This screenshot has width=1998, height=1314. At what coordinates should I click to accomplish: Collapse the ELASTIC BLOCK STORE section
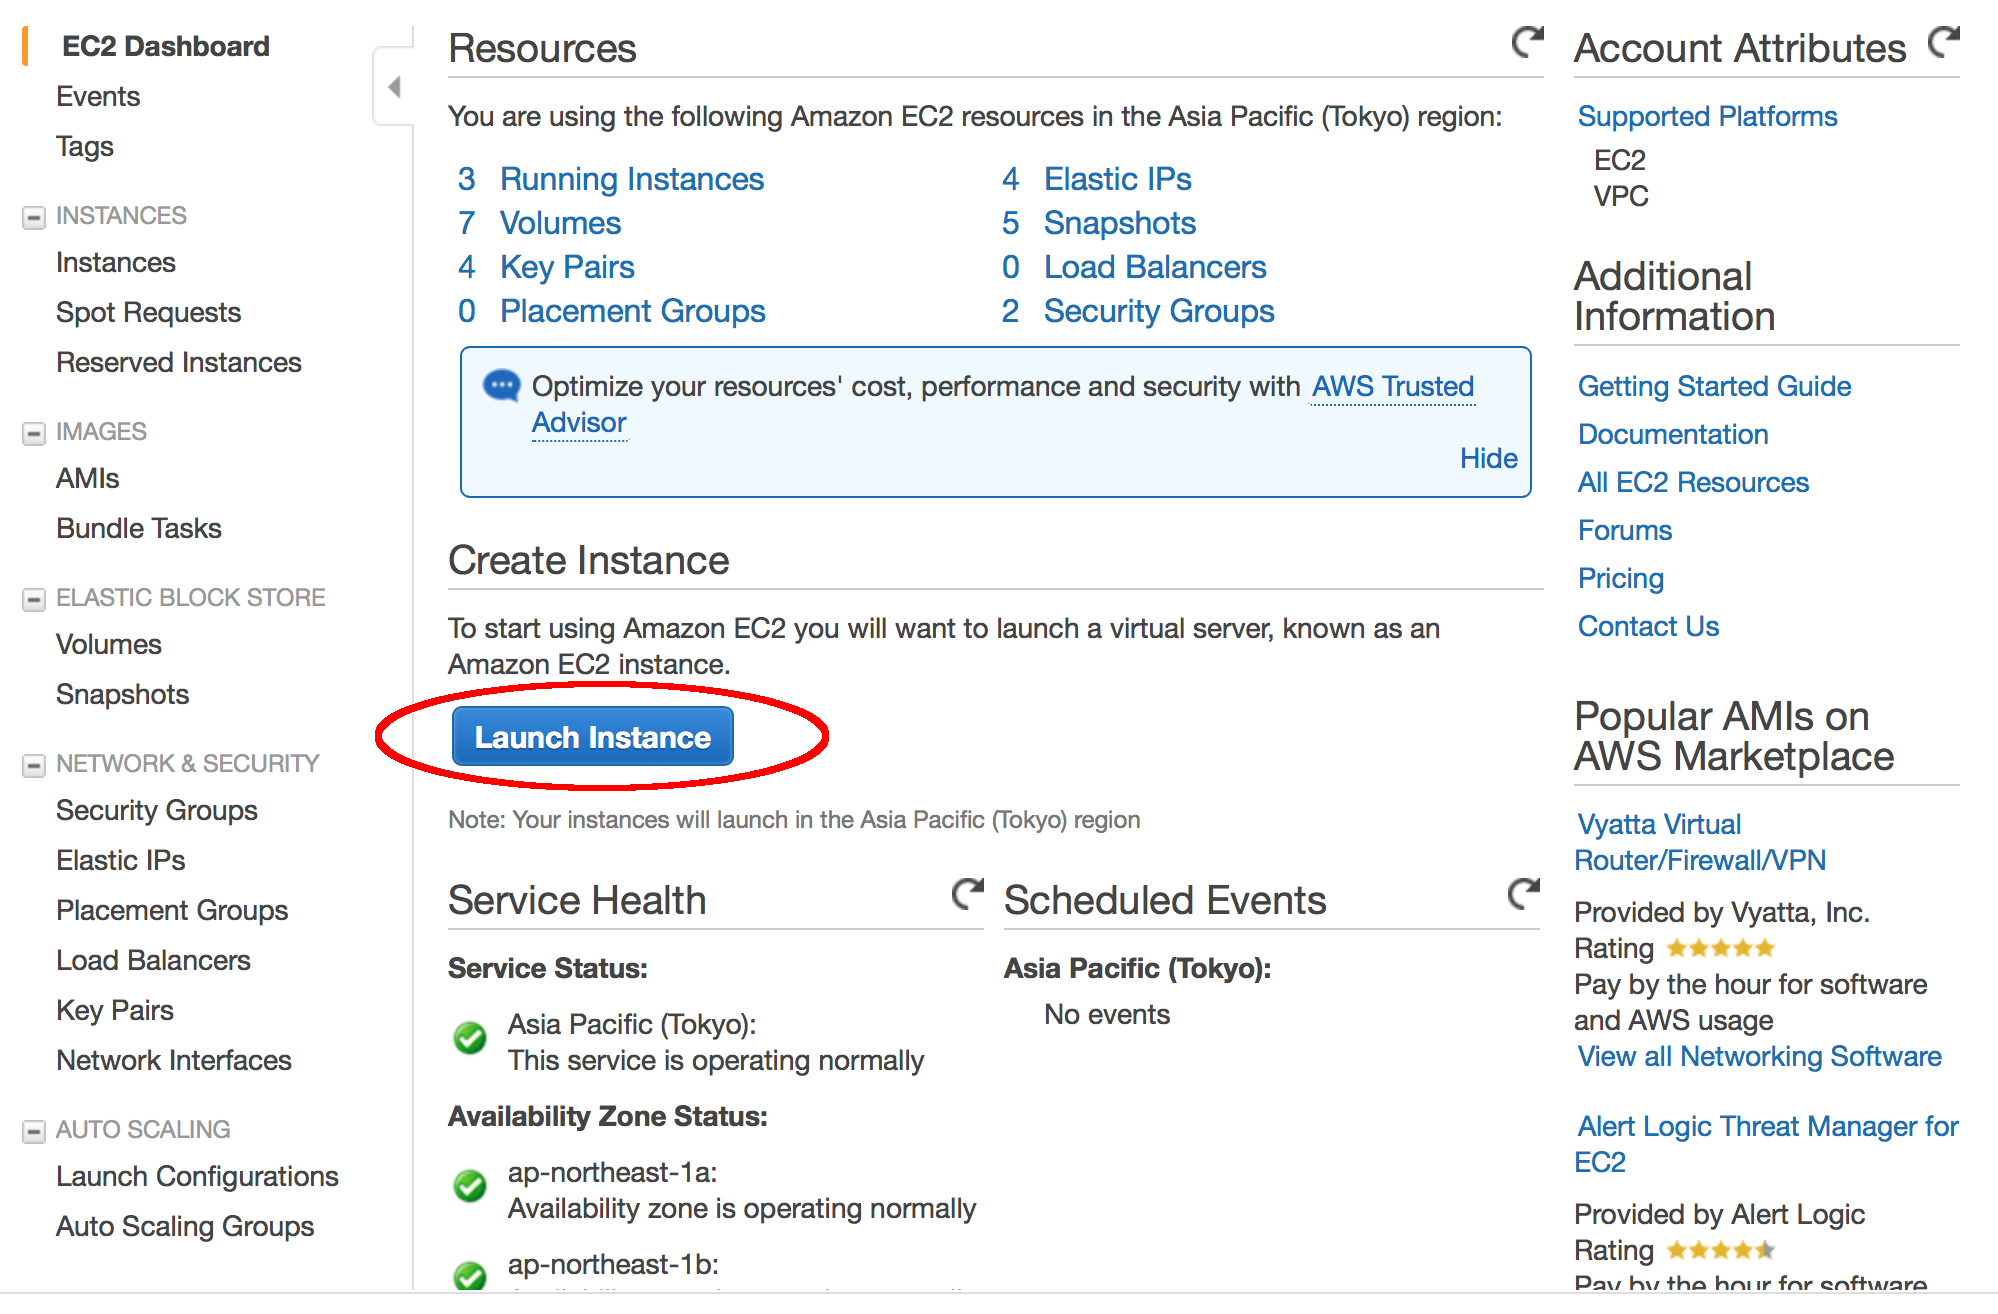pyautogui.click(x=34, y=599)
